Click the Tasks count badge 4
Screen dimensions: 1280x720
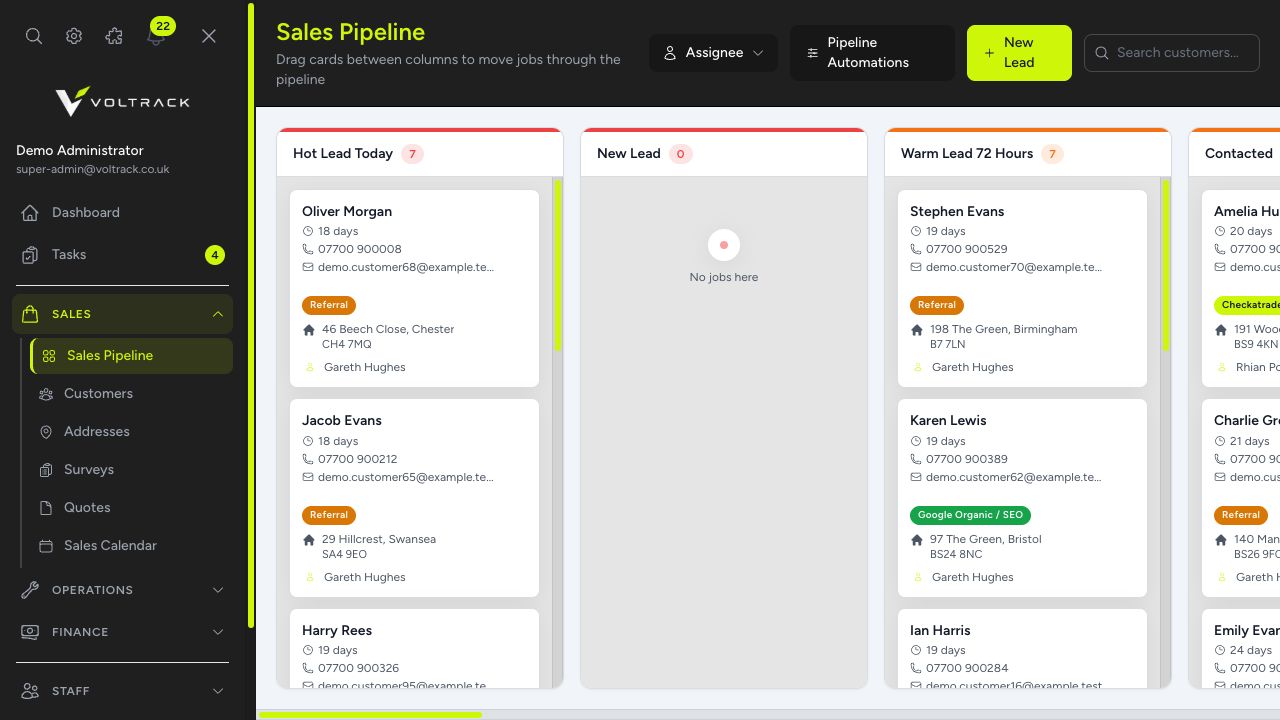215,255
